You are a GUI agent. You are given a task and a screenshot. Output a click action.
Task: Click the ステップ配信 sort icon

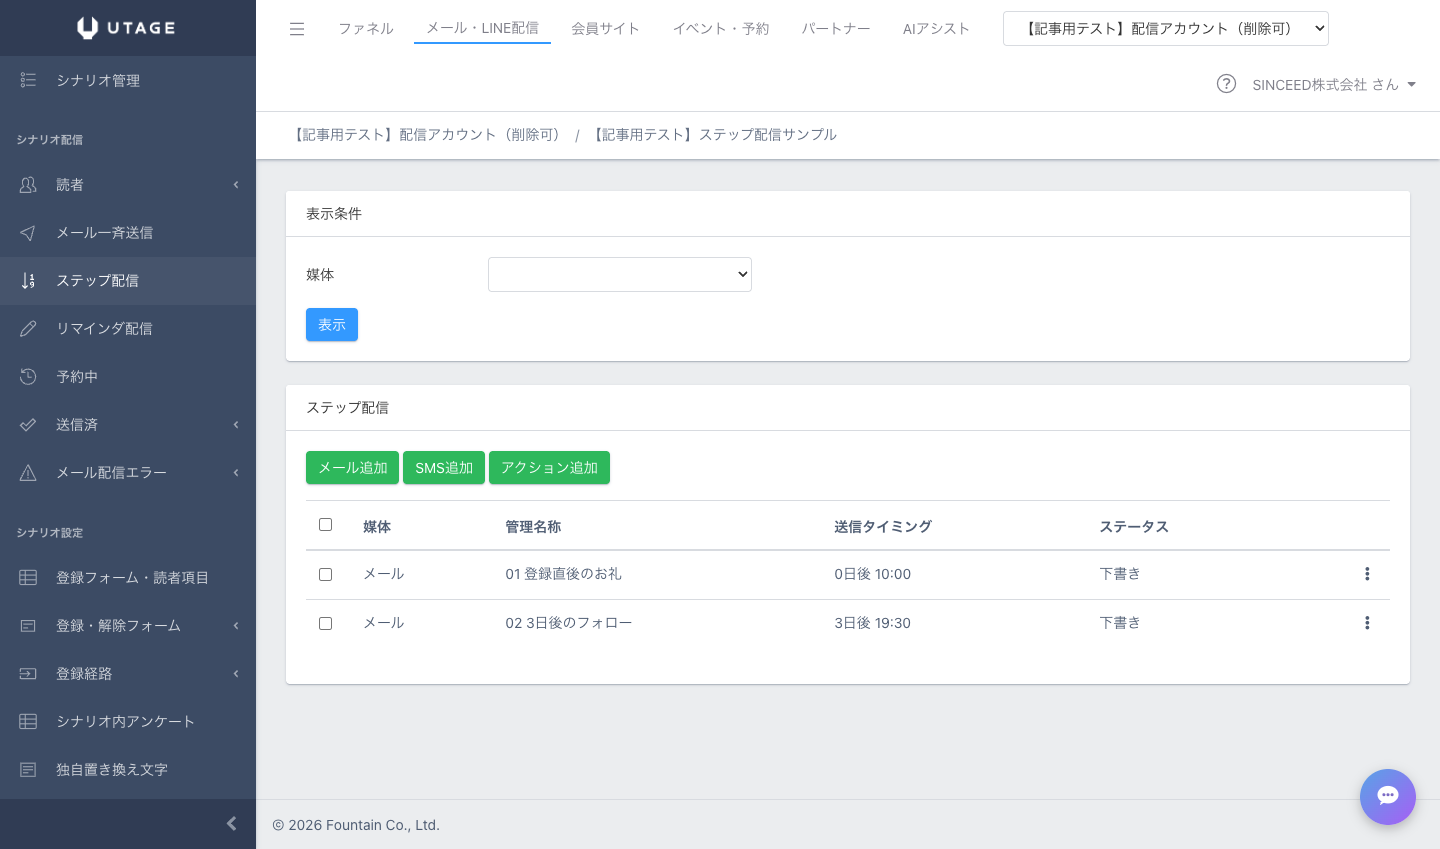[x=28, y=281]
